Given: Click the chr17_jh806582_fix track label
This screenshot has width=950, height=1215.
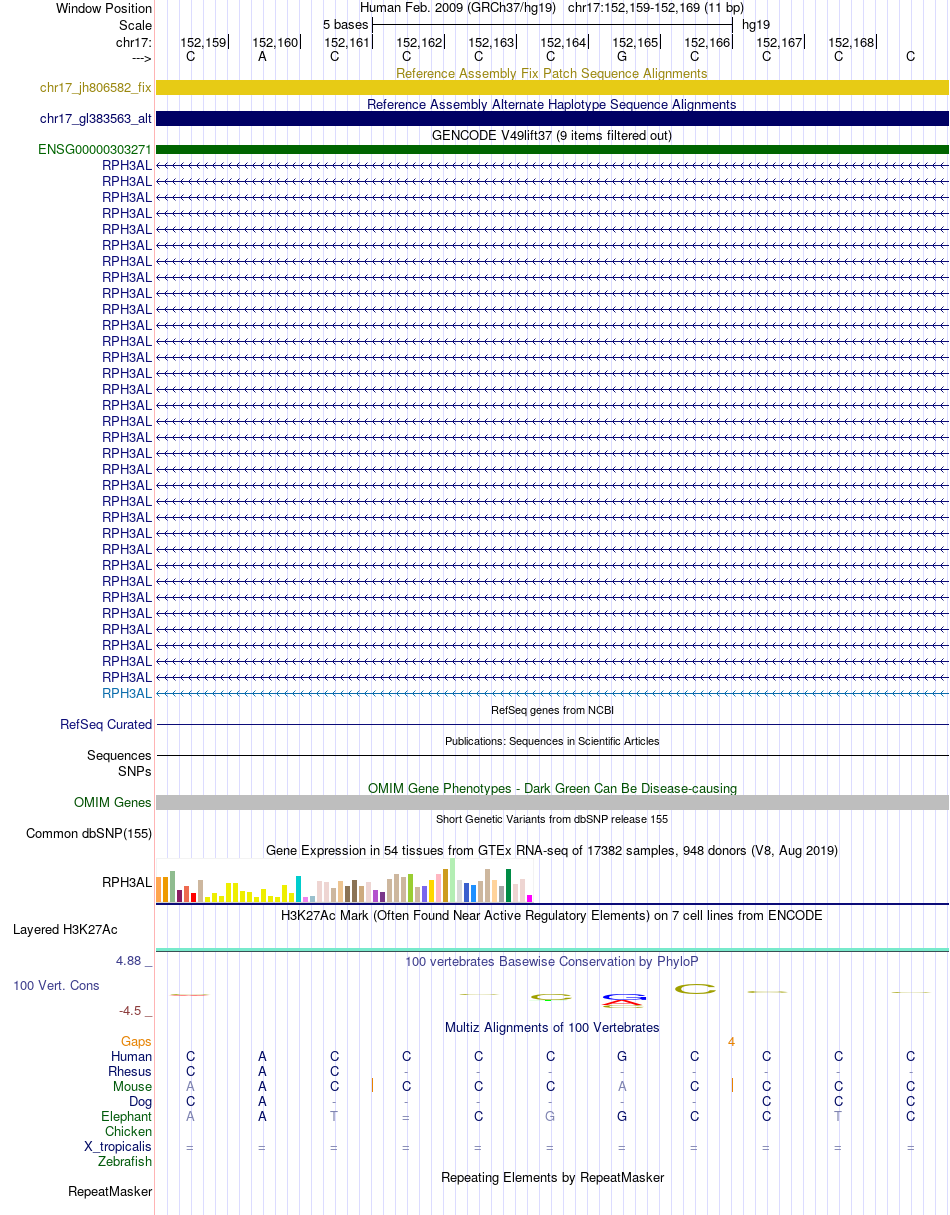Looking at the screenshot, I should point(96,88).
